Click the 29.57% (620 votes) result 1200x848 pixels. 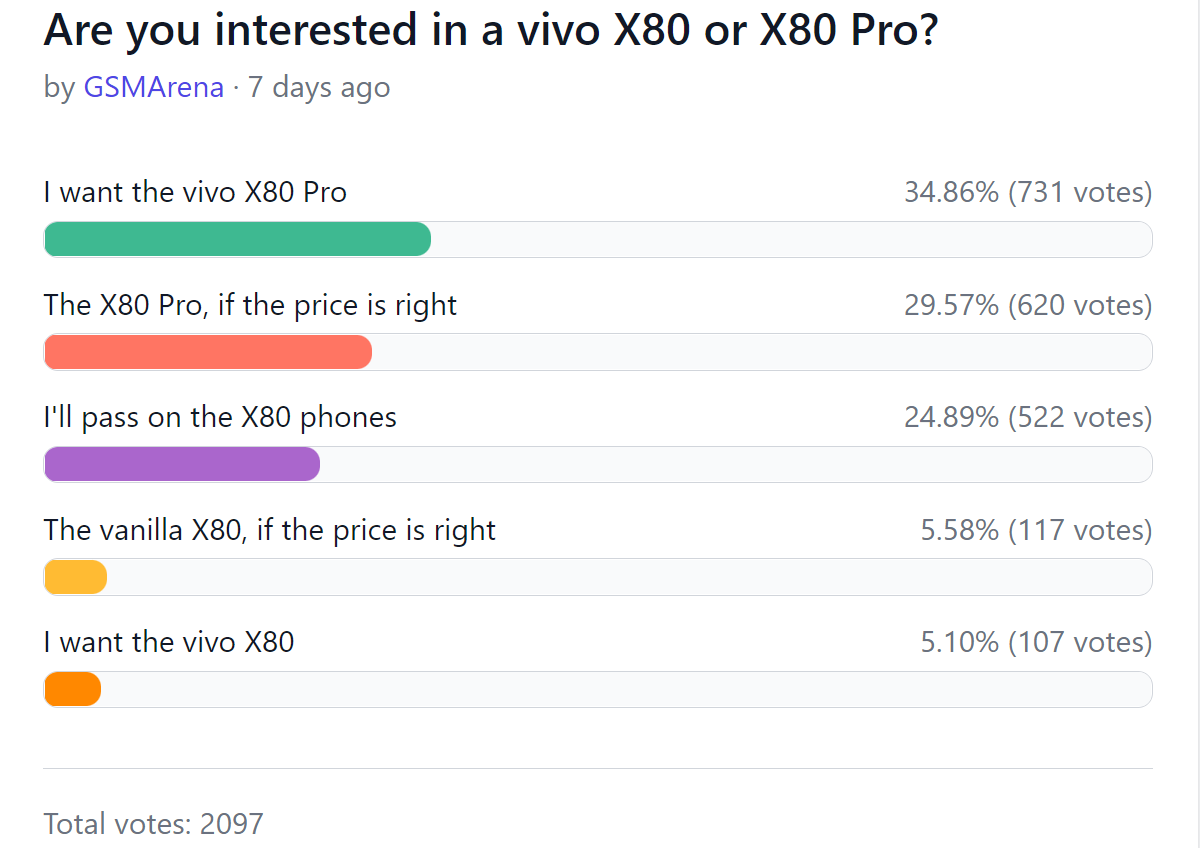tap(1028, 305)
